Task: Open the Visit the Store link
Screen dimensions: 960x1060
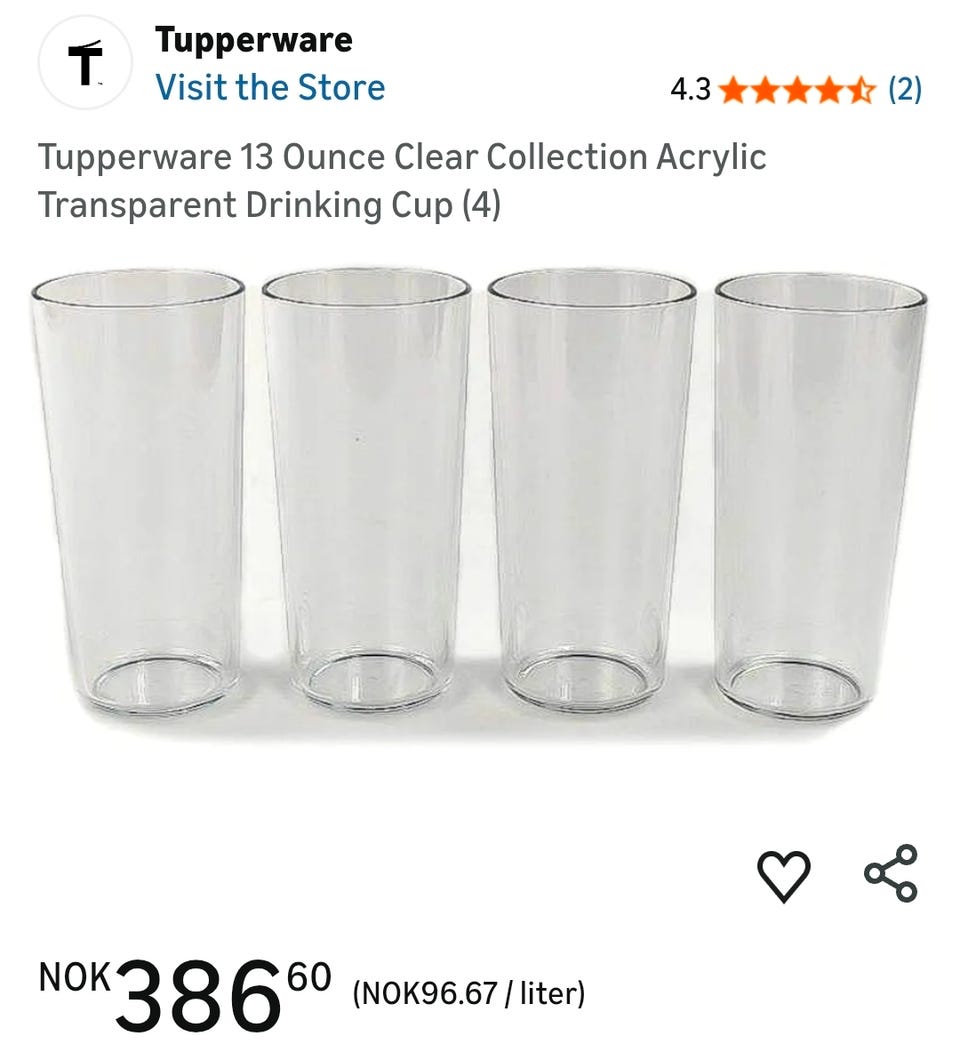Action: click(270, 87)
